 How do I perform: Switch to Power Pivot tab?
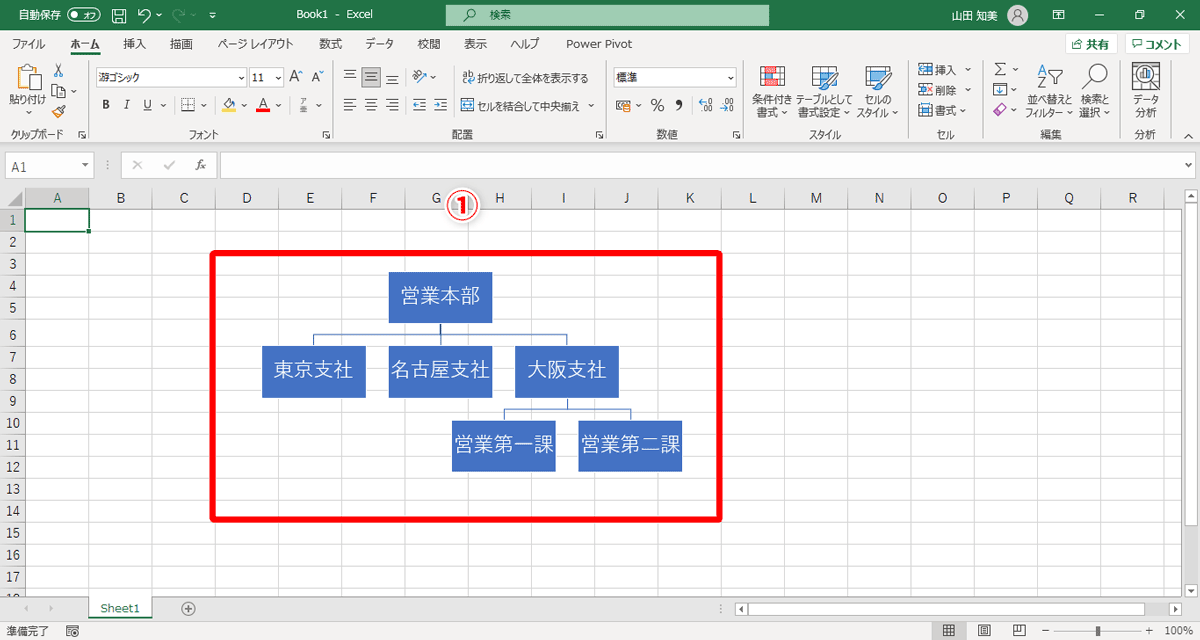597,44
